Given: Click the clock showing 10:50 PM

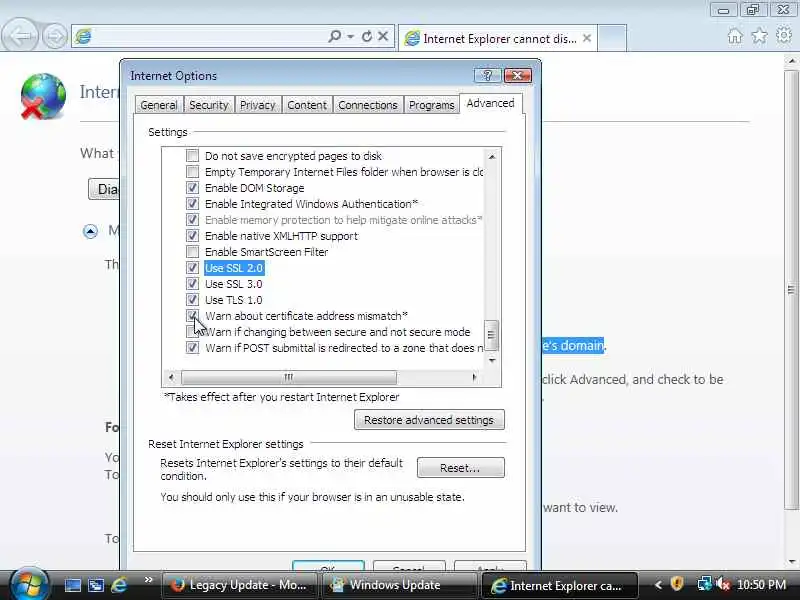Looking at the screenshot, I should [x=761, y=585].
